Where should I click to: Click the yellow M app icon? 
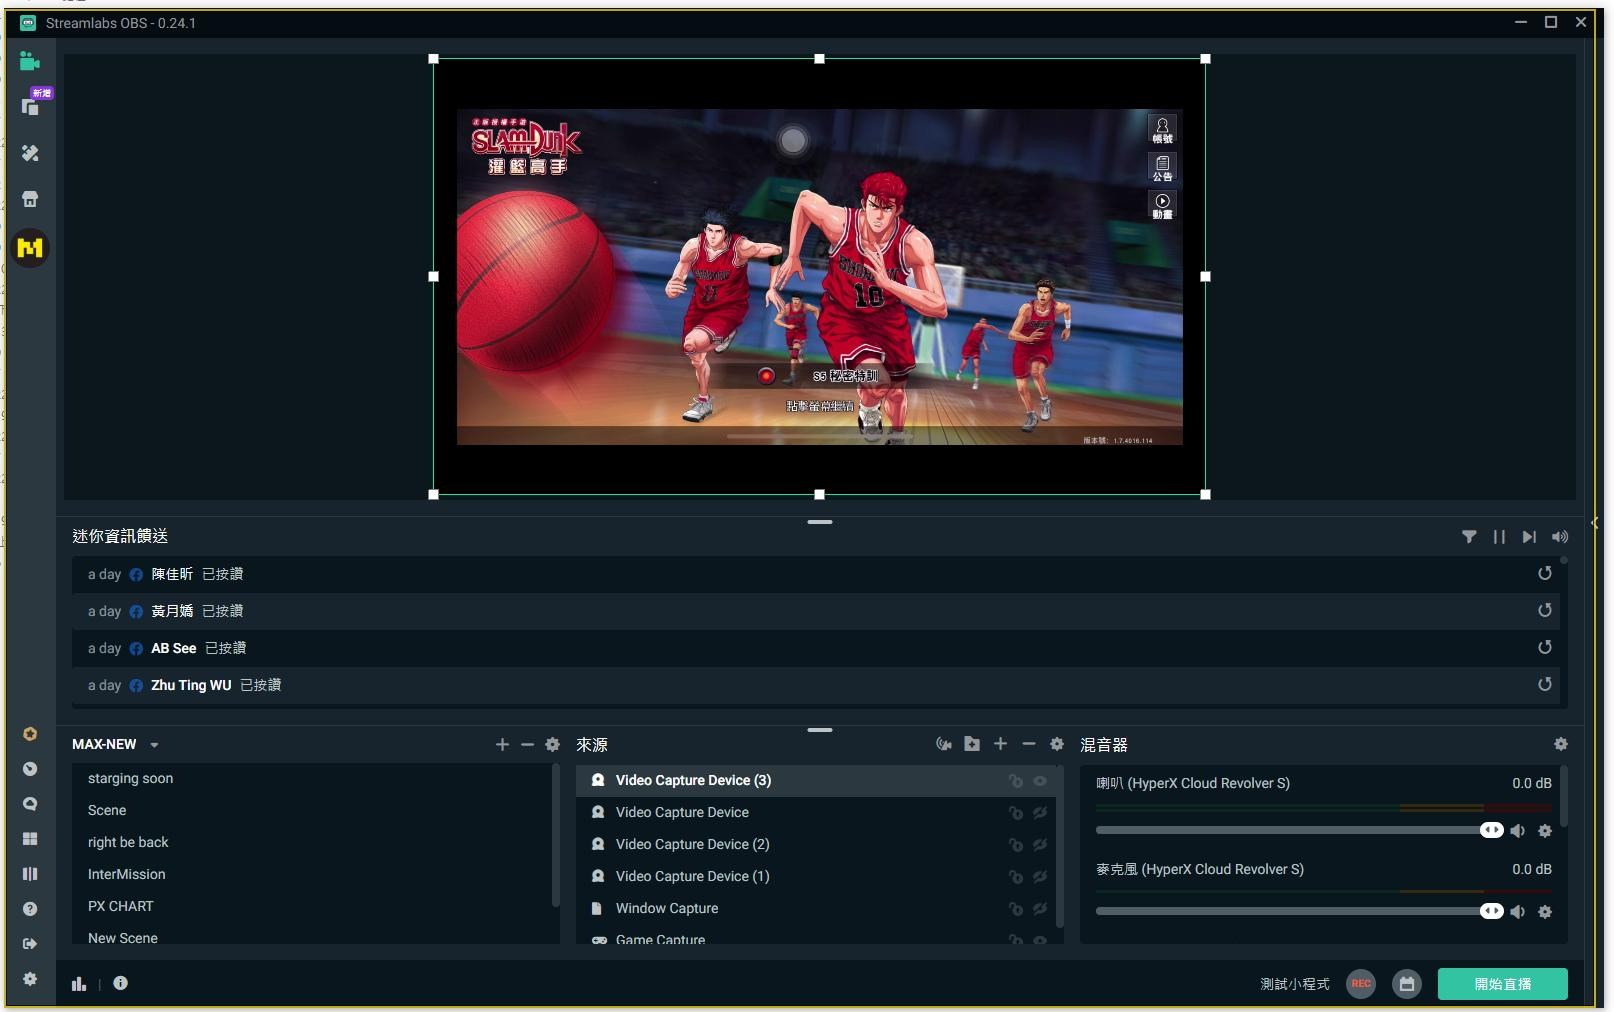(x=30, y=247)
